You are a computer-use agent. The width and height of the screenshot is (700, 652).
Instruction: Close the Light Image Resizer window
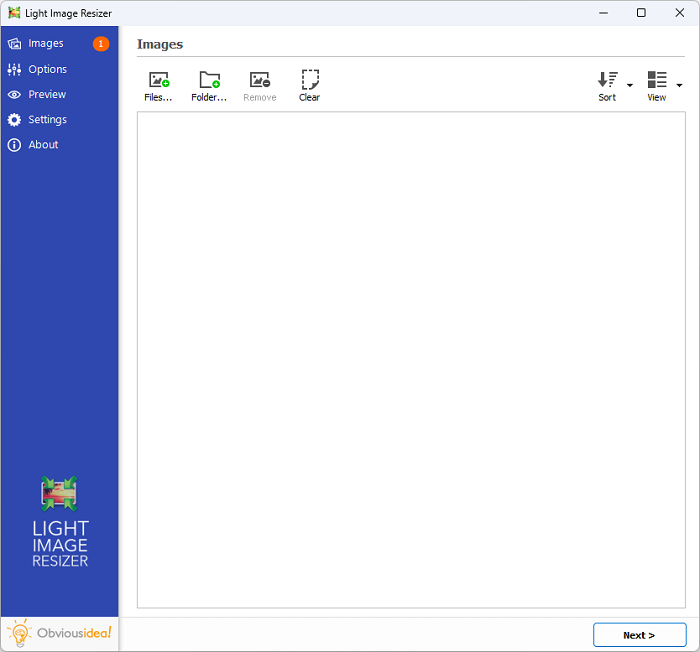point(679,13)
